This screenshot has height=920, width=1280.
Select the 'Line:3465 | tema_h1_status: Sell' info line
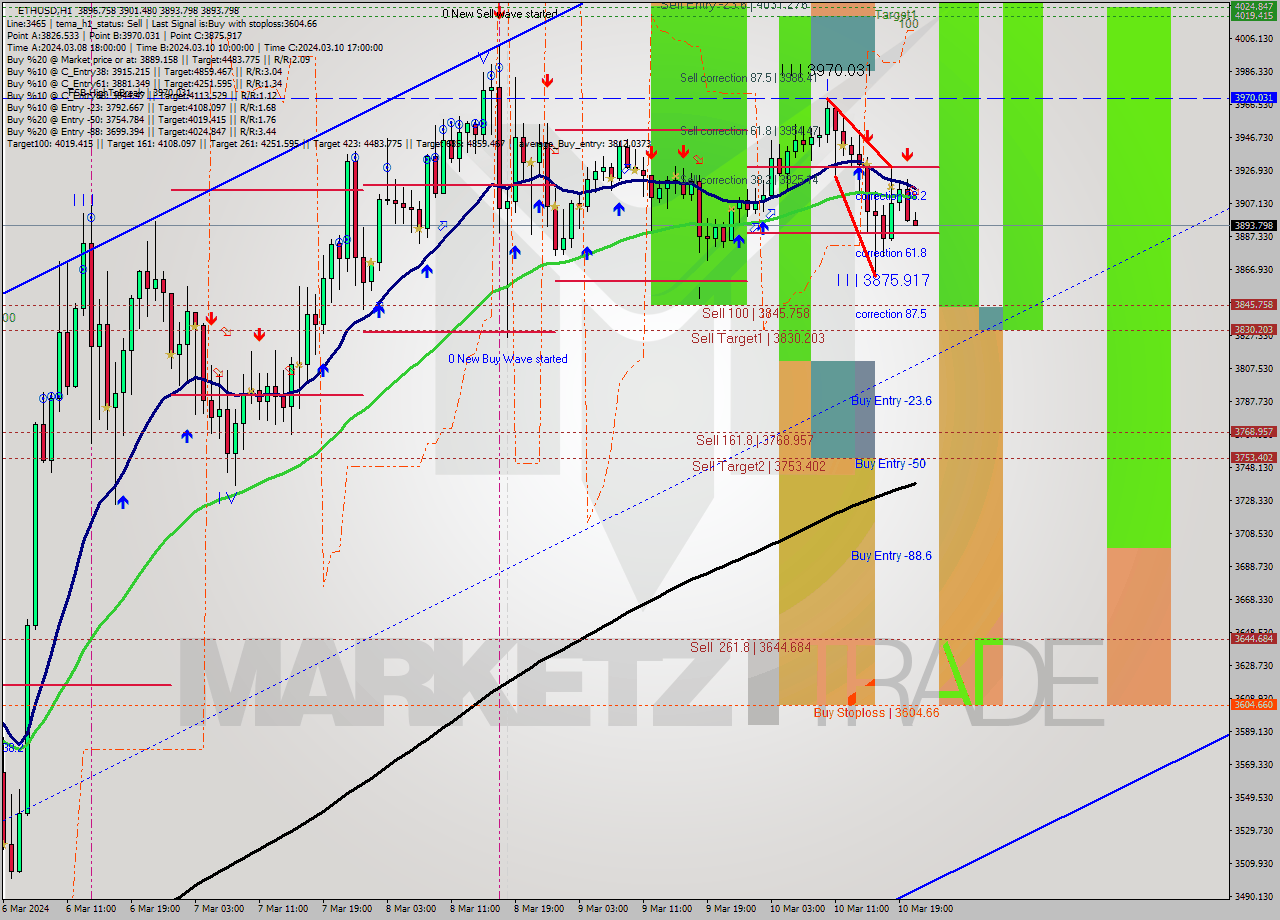tap(162, 23)
